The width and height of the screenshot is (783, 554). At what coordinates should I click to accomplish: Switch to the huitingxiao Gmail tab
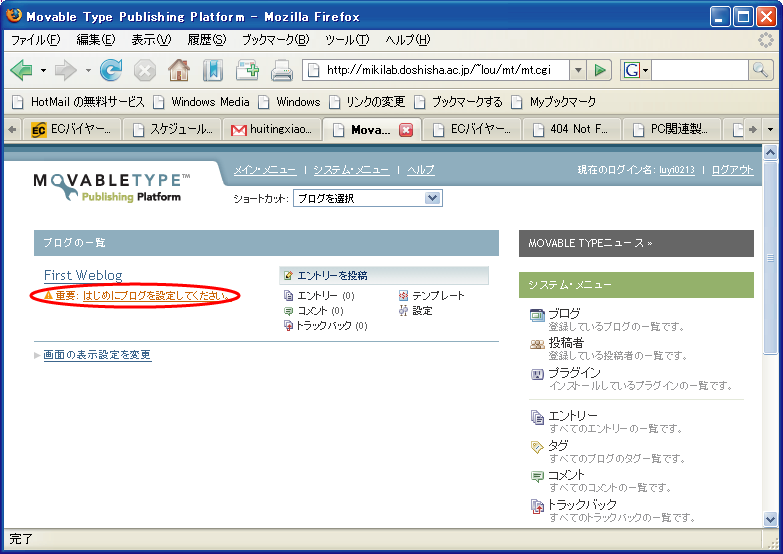(x=272, y=130)
